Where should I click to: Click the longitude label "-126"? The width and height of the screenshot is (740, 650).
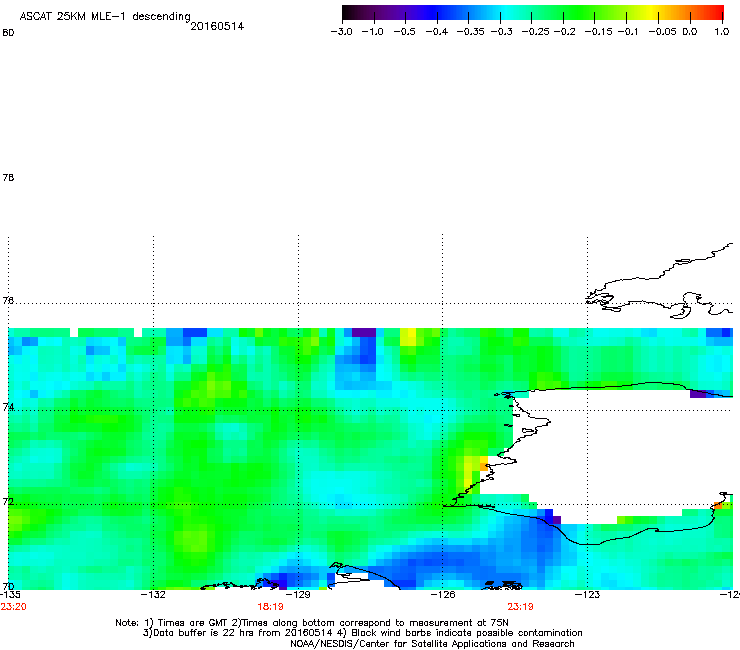pos(443,594)
